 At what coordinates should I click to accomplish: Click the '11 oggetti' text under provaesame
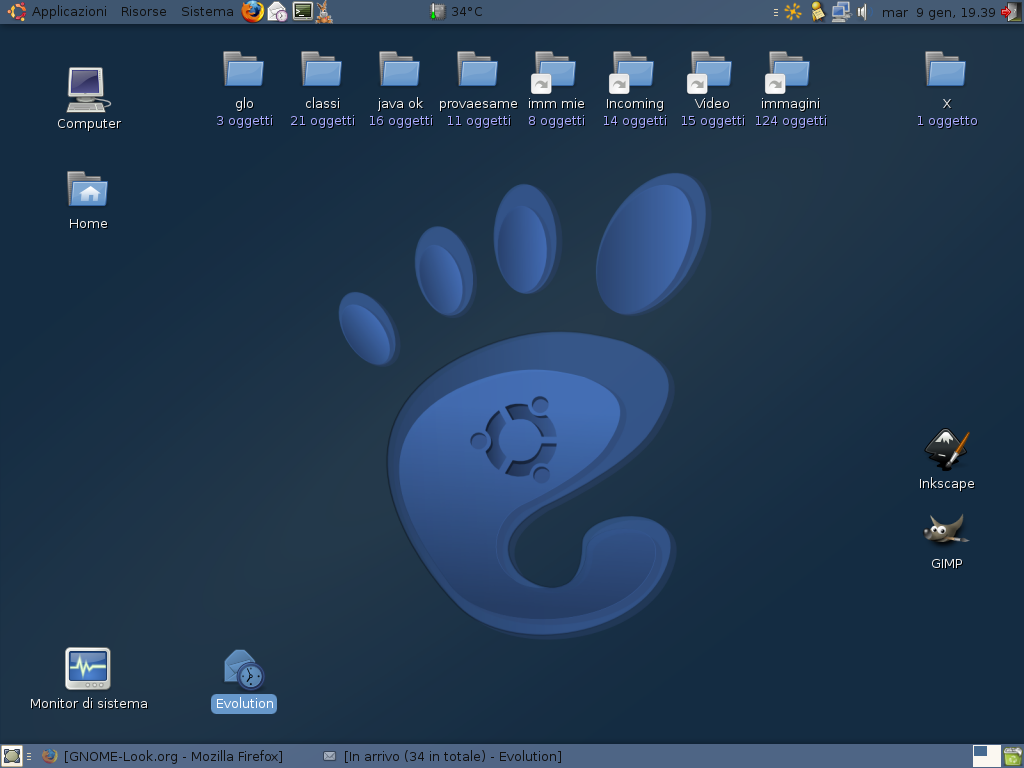click(x=478, y=121)
